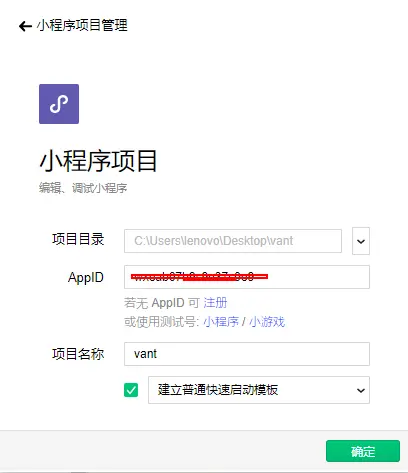Click the 编辑、调试小程序 subtitle
The width and height of the screenshot is (408, 473).
pyautogui.click(x=83, y=188)
